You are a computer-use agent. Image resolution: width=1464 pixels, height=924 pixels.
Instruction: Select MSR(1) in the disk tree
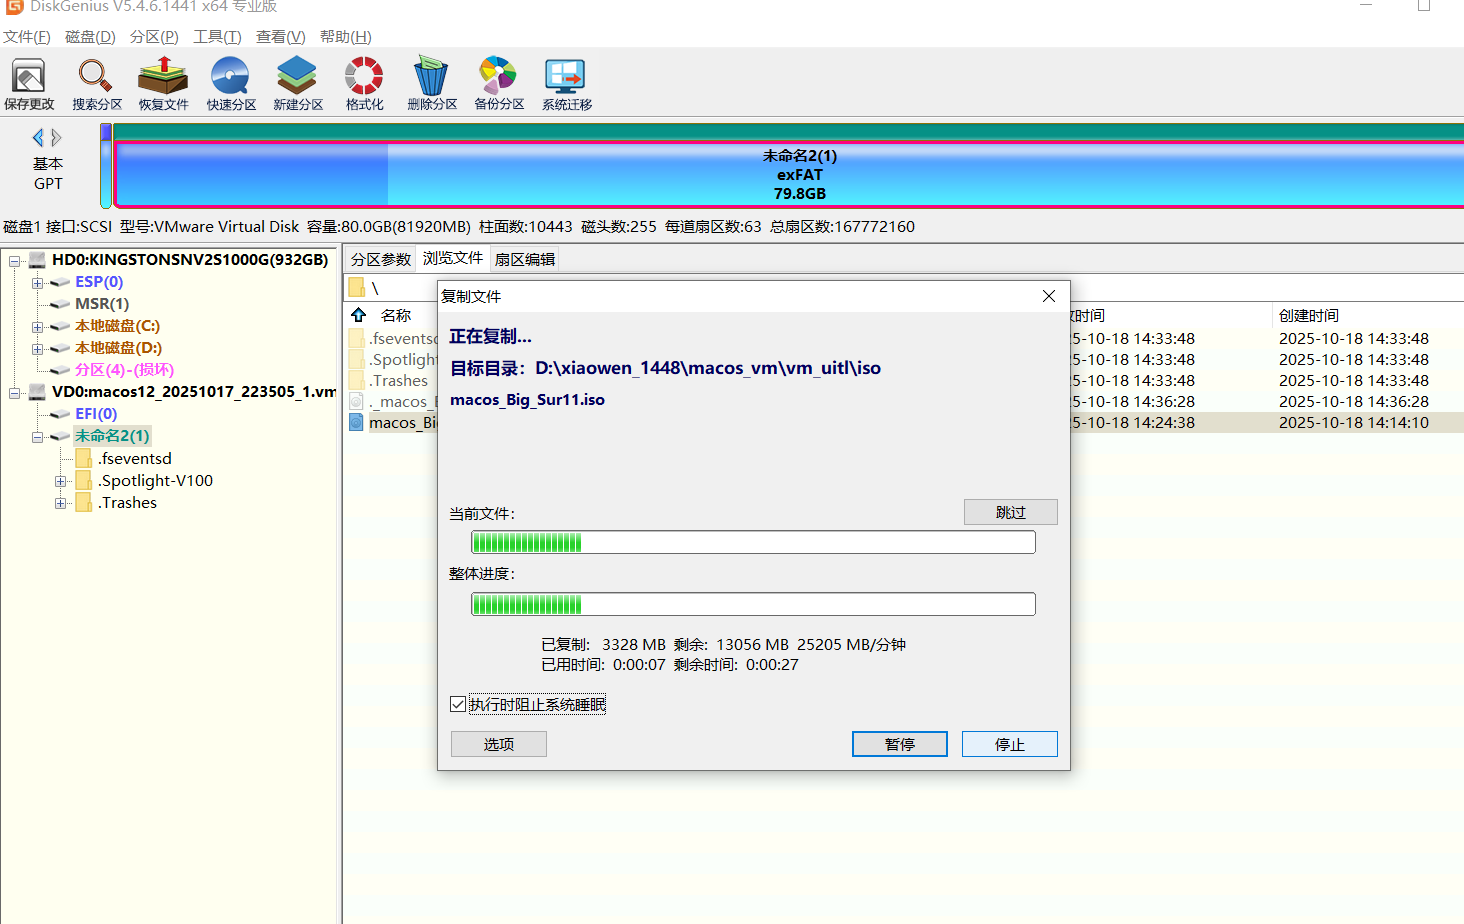(102, 304)
